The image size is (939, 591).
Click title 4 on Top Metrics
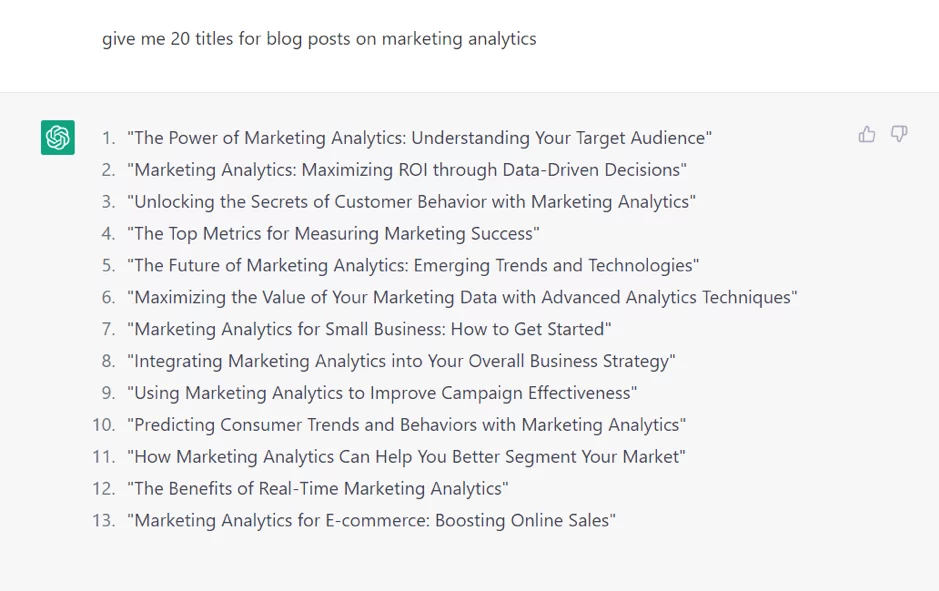click(x=333, y=234)
